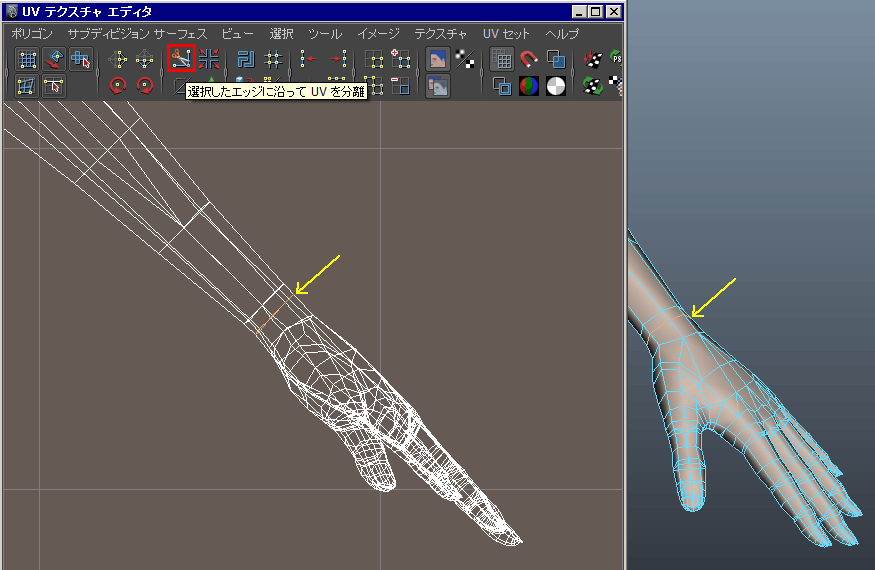This screenshot has width=875, height=570.
Task: Update PSD networks icon
Action: pos(616,59)
